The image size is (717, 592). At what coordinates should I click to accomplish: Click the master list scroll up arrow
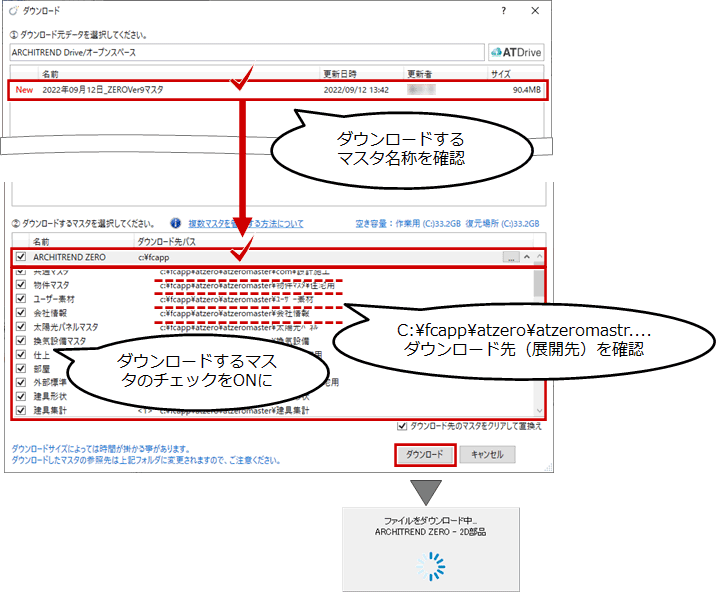(540, 257)
